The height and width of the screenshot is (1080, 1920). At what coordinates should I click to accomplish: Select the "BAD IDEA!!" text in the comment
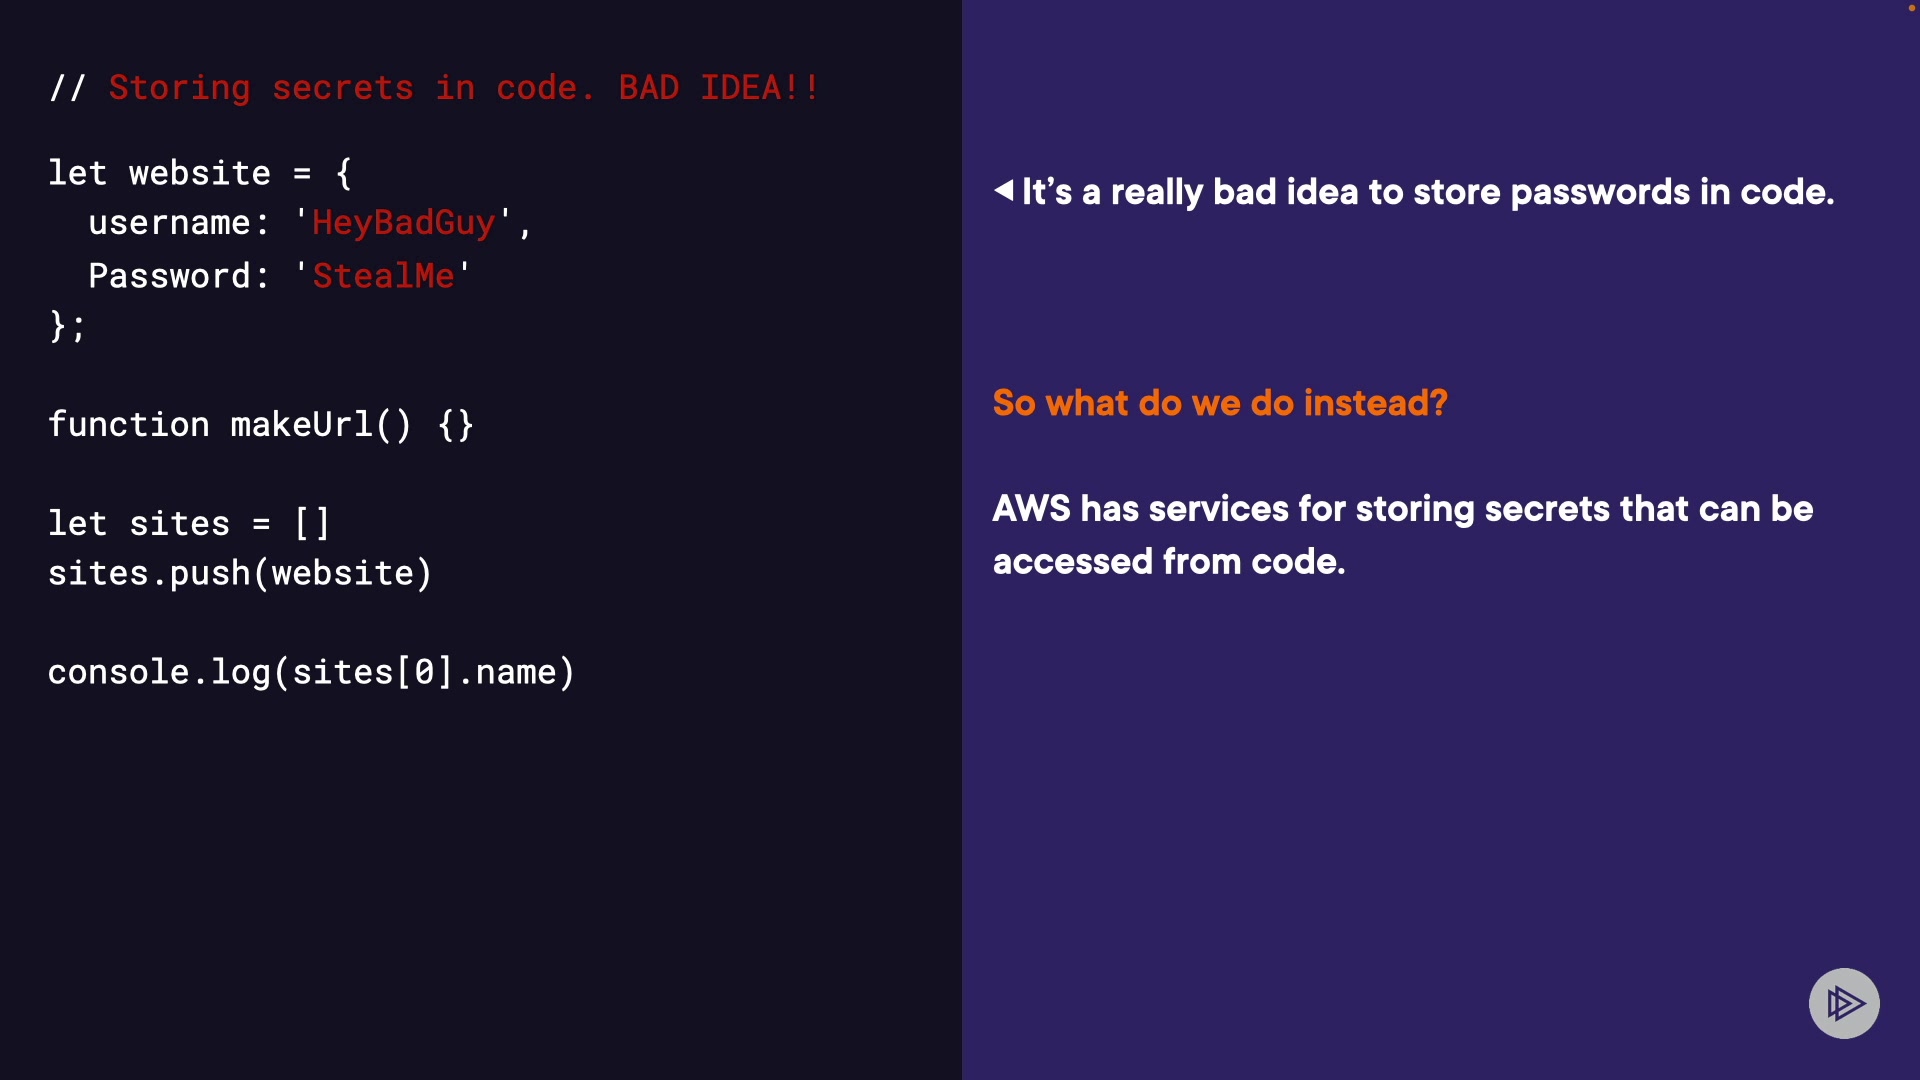click(718, 88)
